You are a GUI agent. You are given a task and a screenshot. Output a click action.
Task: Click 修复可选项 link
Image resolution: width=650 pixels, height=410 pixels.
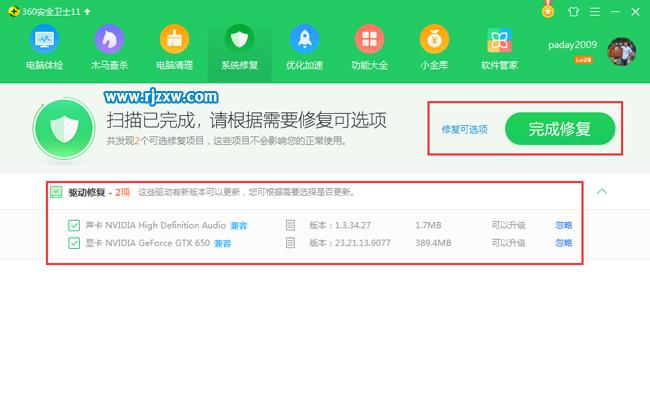464,130
